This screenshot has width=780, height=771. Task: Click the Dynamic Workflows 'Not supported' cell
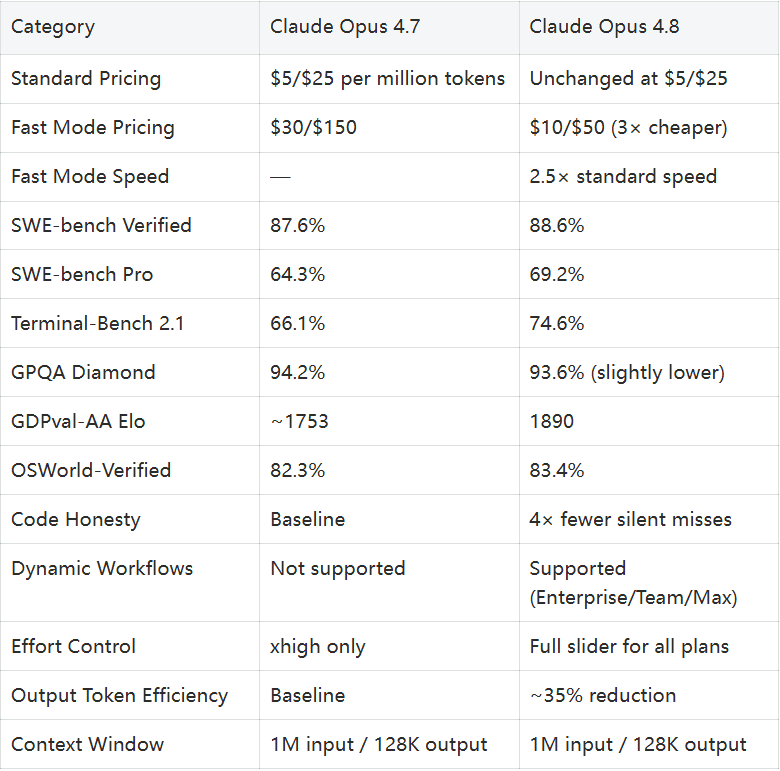[338, 569]
